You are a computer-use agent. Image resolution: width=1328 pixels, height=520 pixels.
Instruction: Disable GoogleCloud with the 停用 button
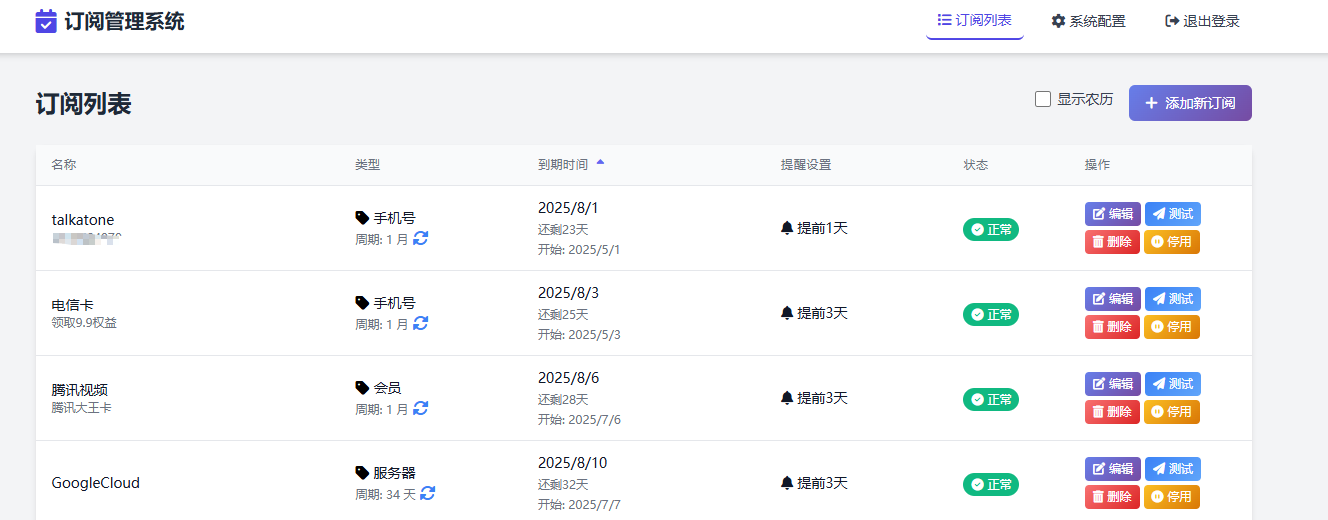[1171, 497]
